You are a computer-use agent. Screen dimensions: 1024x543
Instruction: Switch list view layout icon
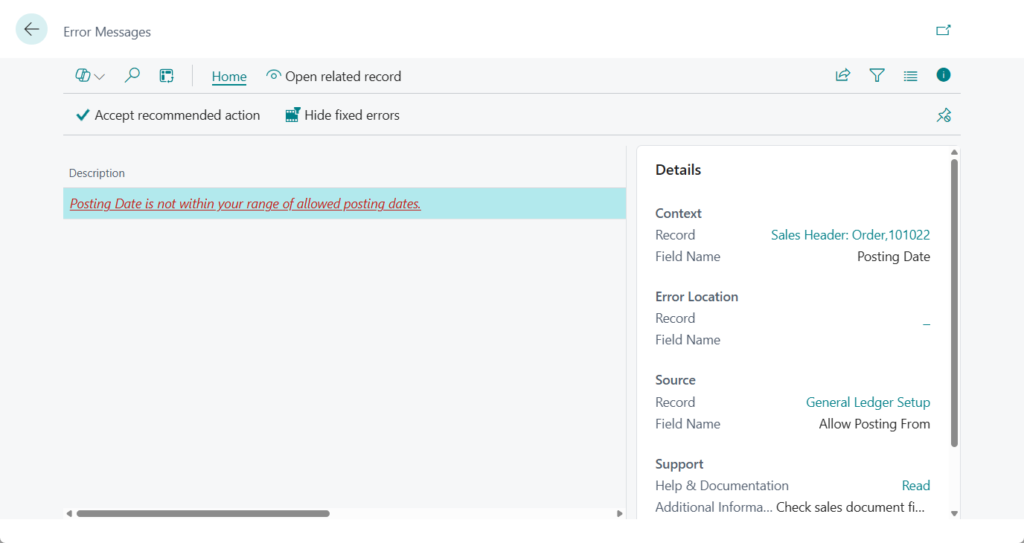[910, 76]
